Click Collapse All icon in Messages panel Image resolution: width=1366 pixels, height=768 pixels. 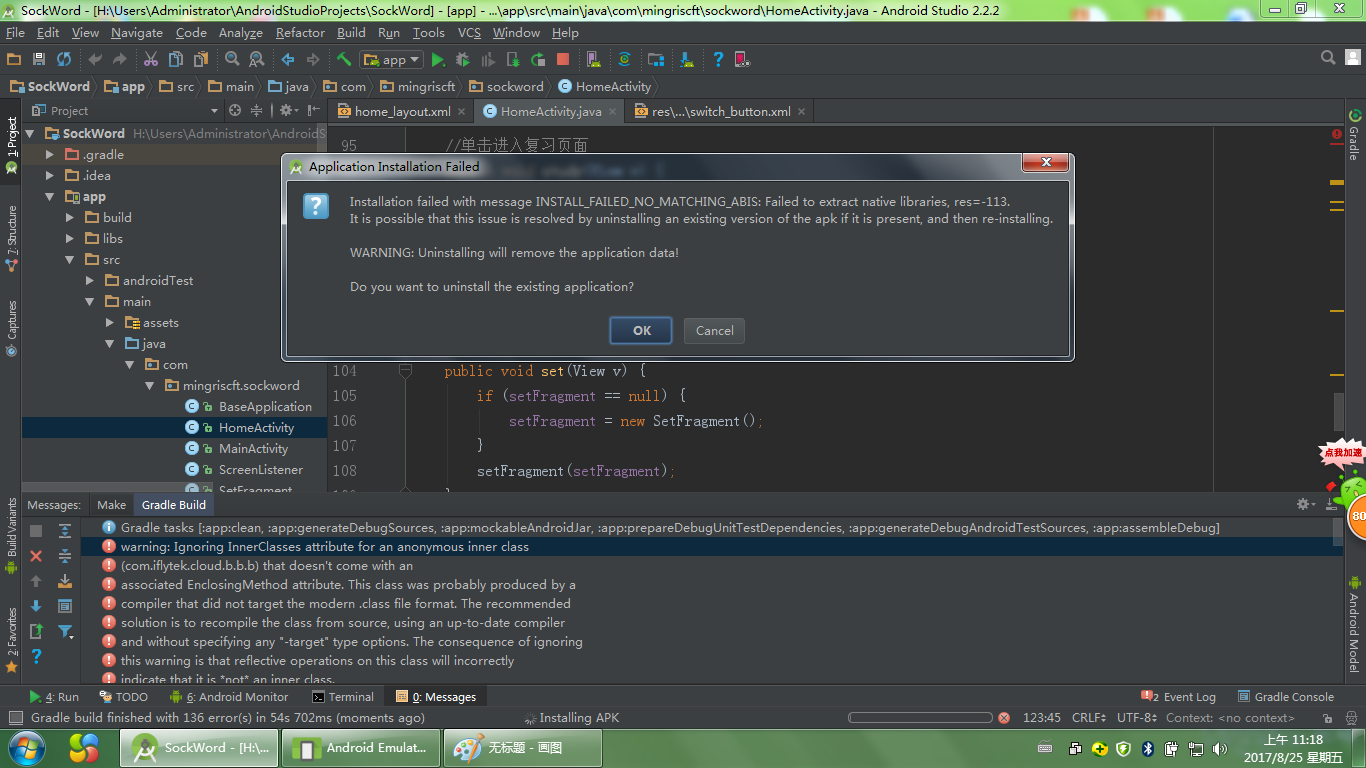[x=65, y=556]
